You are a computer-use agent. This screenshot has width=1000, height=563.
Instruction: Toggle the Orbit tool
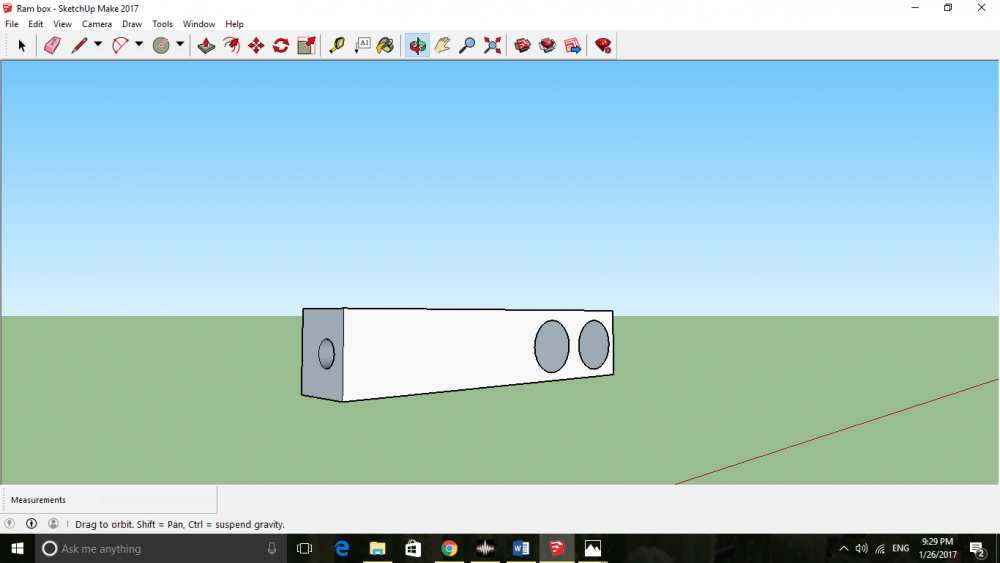pyautogui.click(x=417, y=45)
